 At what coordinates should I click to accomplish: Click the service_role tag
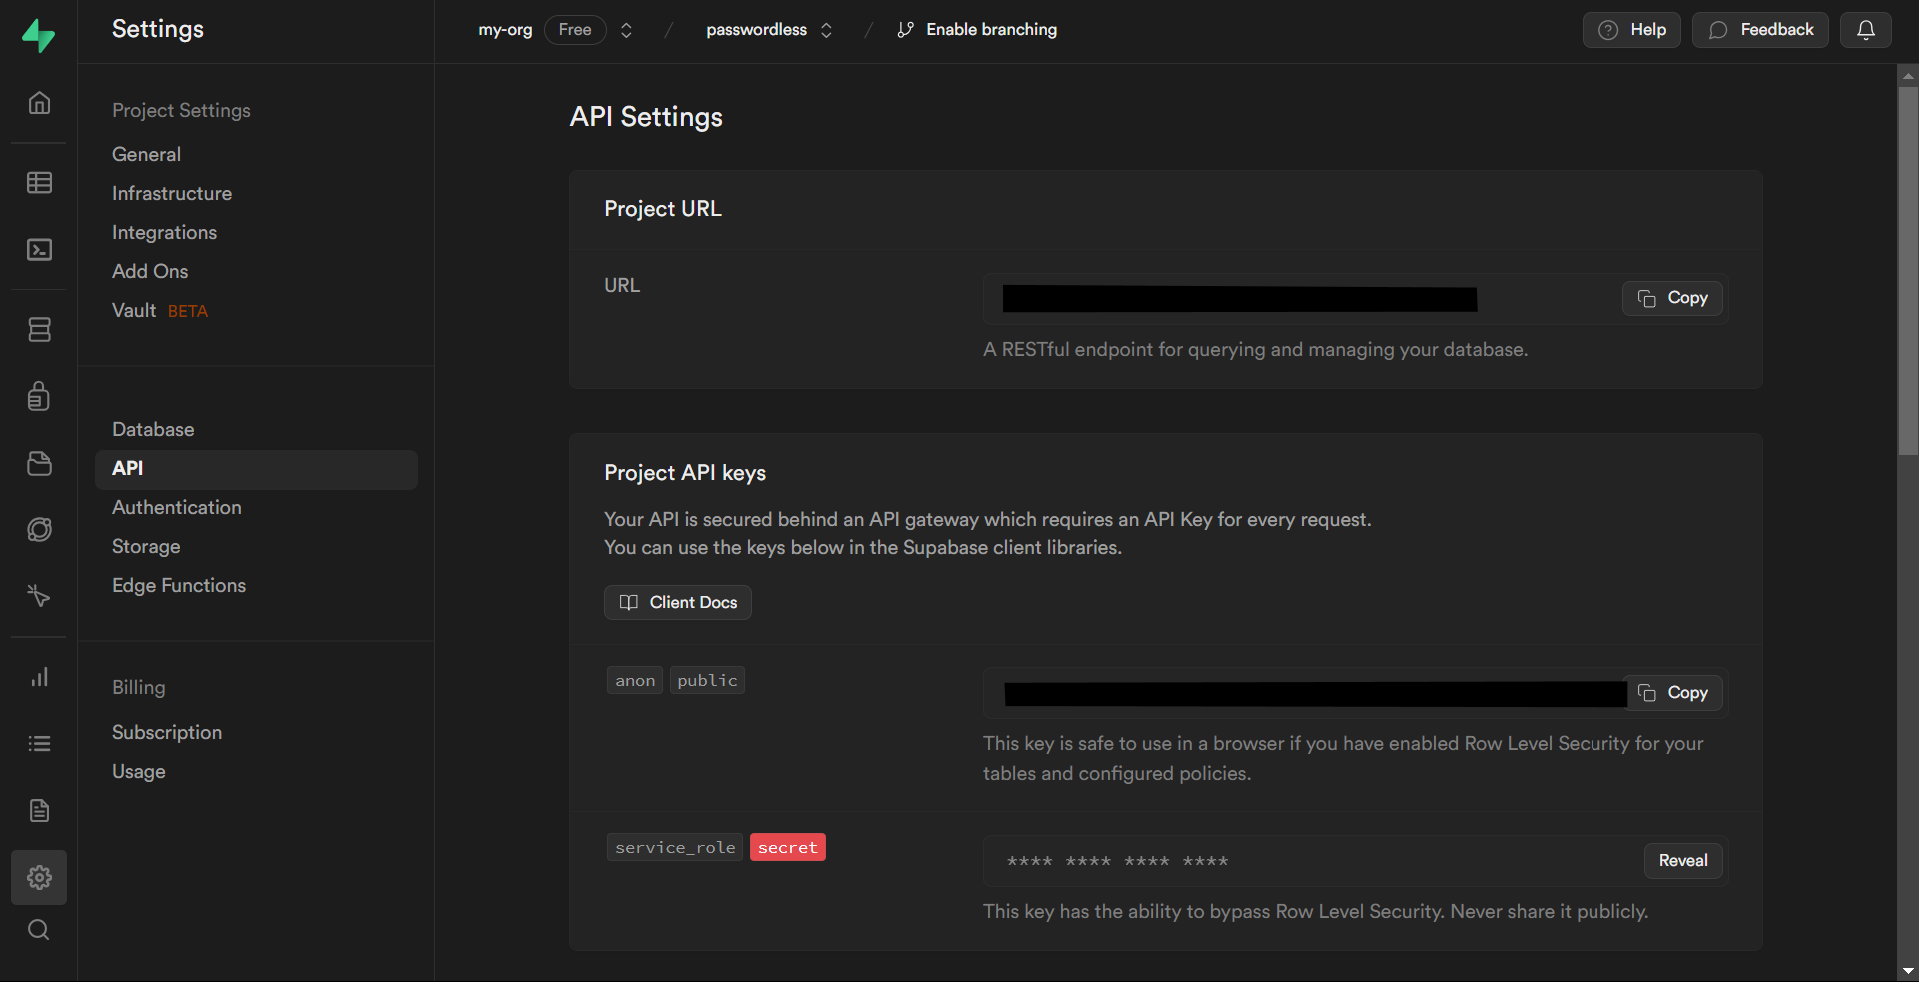click(675, 848)
